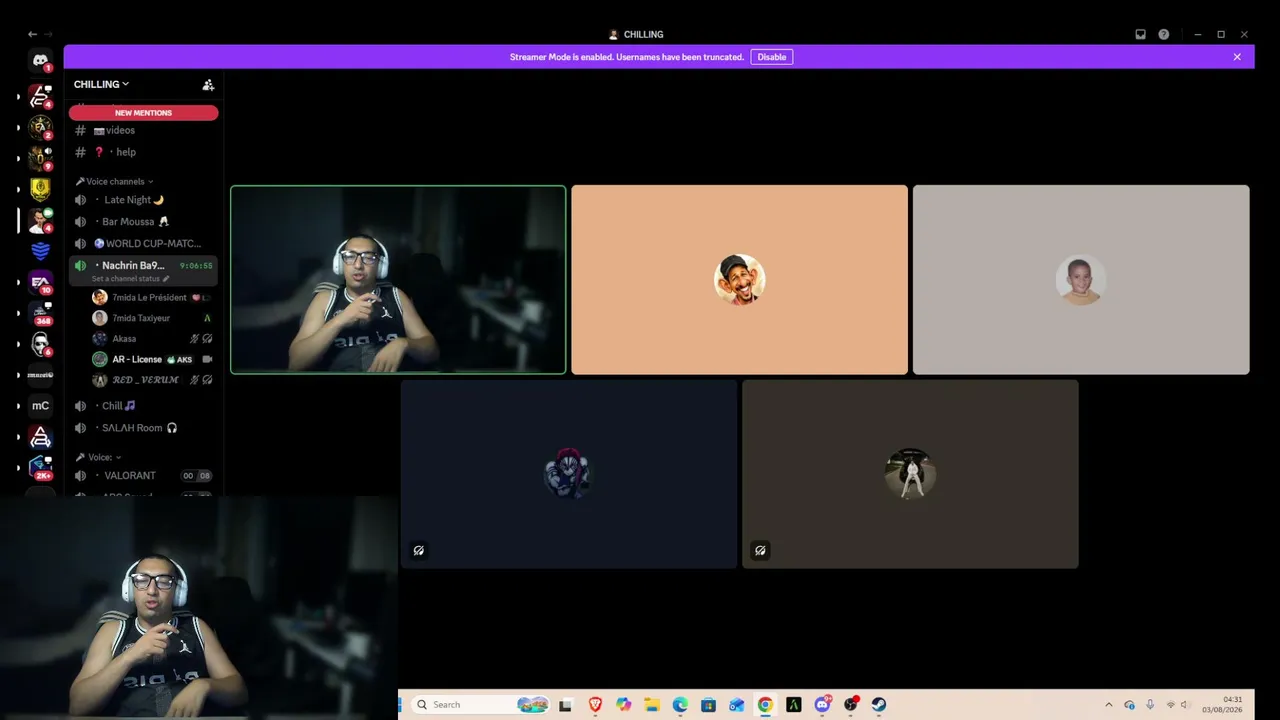Open the server showing 368 badge

click(40, 313)
